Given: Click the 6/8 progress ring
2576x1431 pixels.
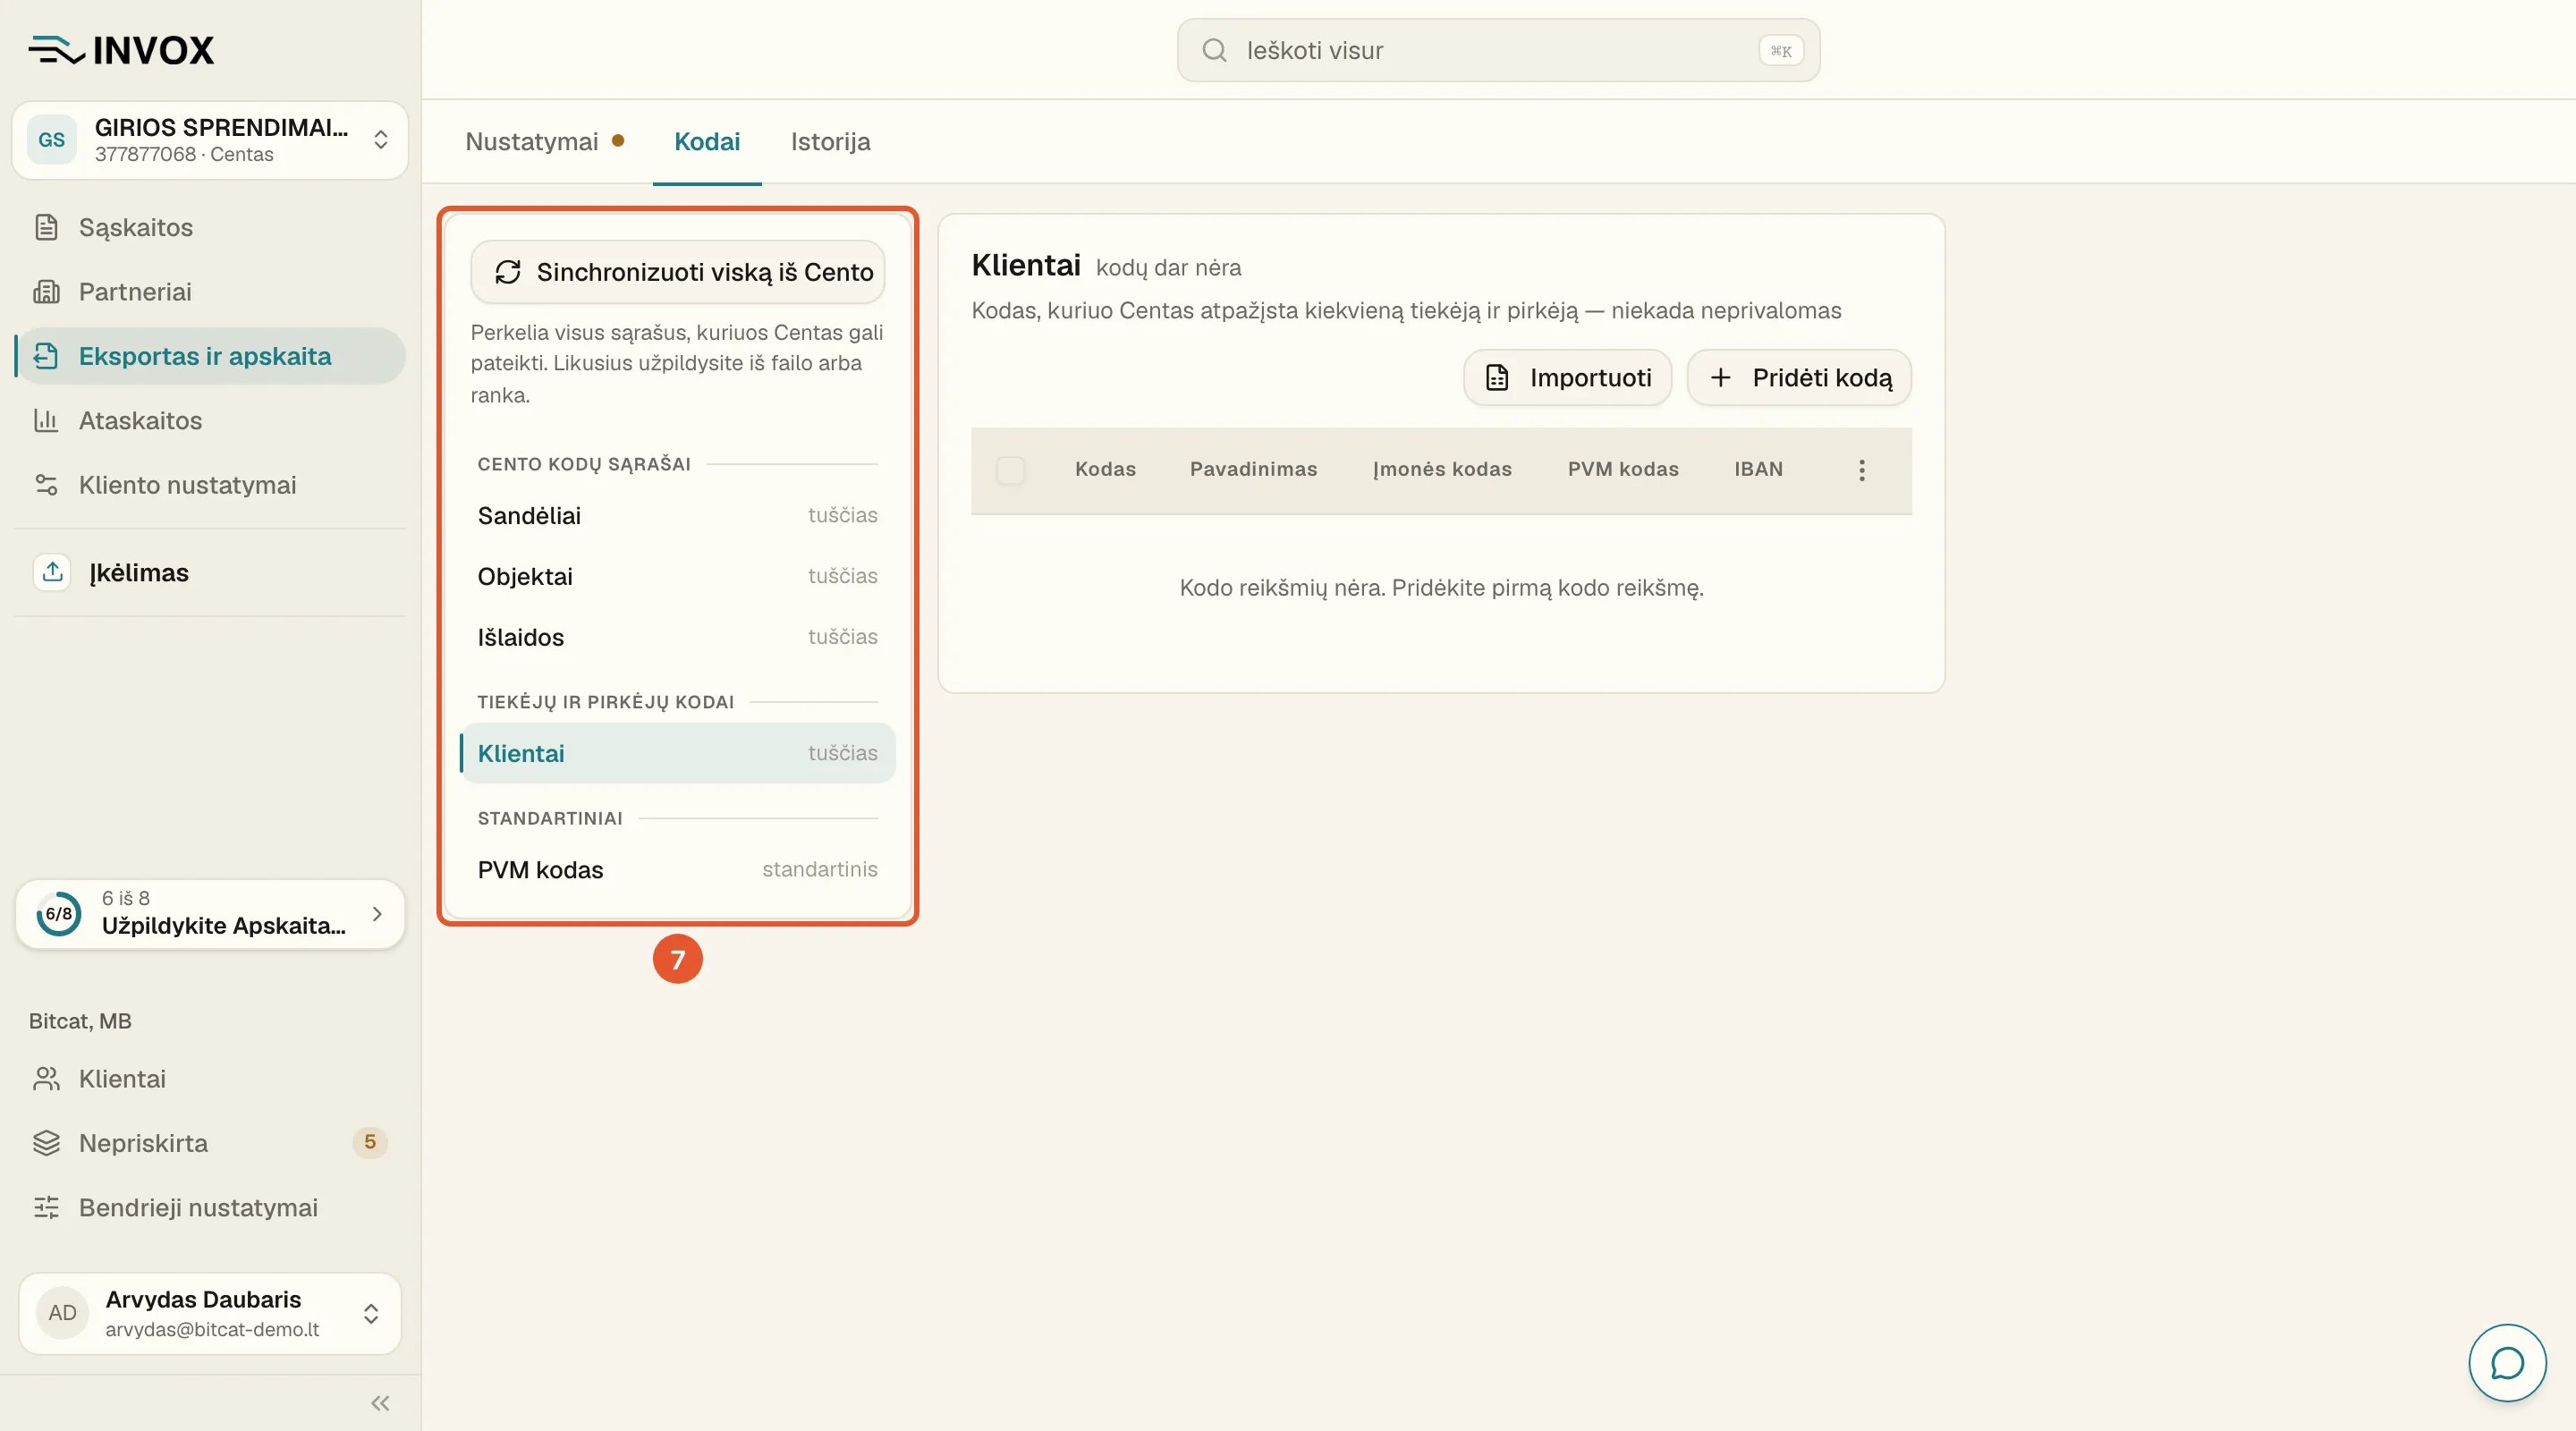Looking at the screenshot, I should (x=59, y=914).
